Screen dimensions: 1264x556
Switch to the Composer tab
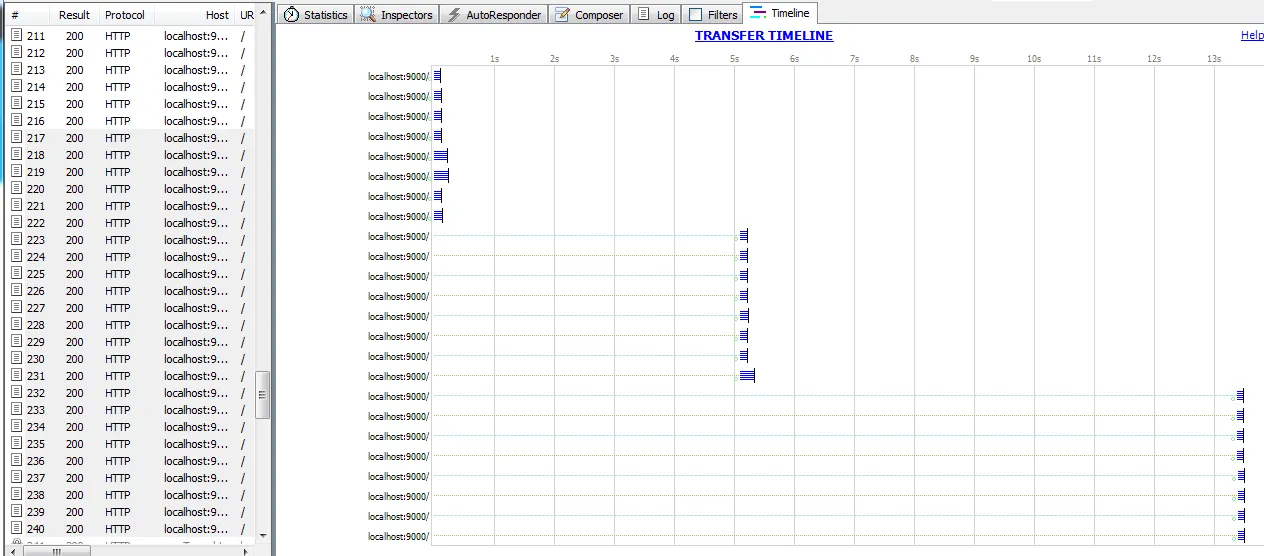point(589,15)
